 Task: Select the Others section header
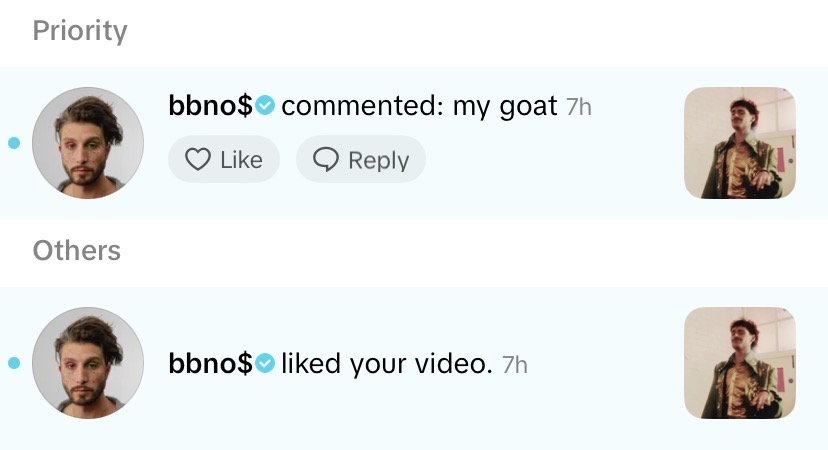76,250
